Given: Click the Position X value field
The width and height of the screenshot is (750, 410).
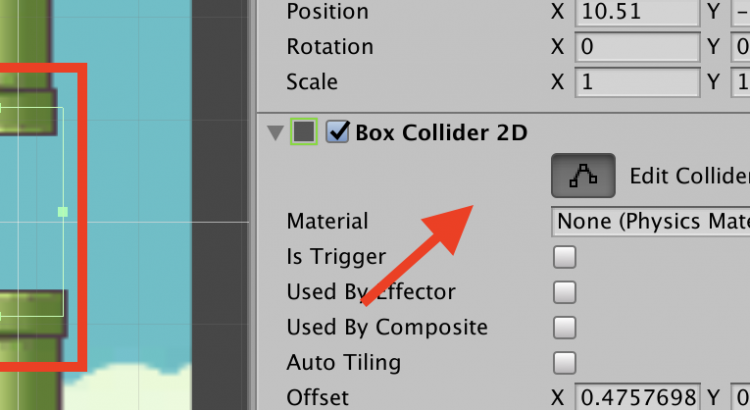Looking at the screenshot, I should coord(636,12).
